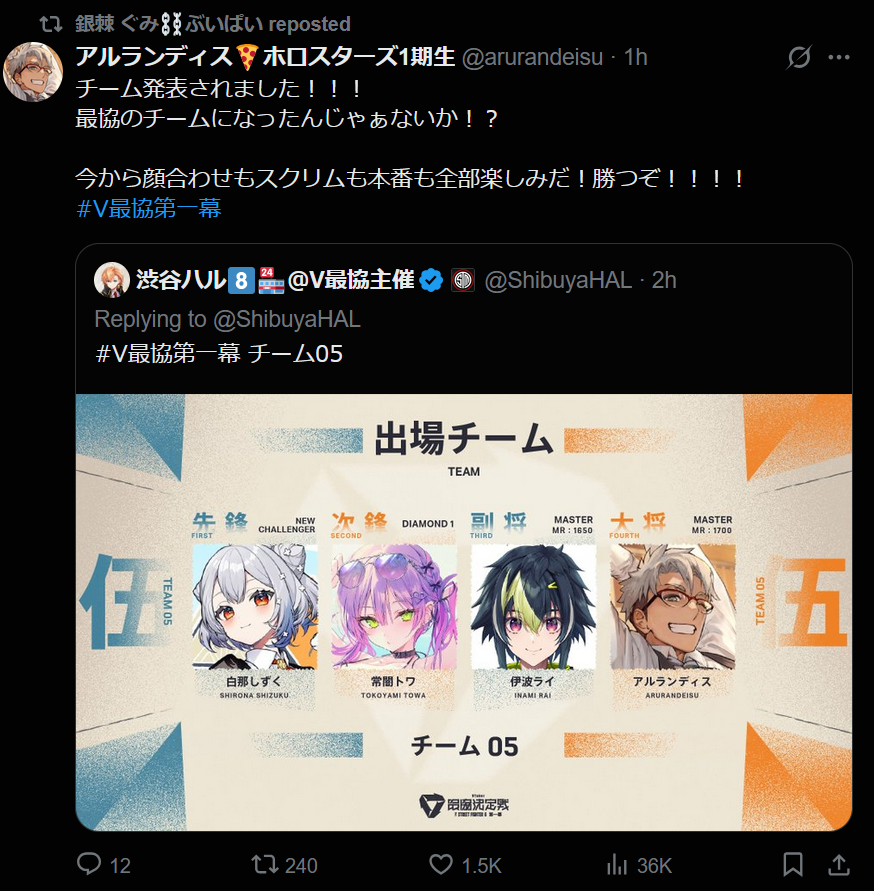Viewport: 874px width, 891px height.
Task: Like the post with the heart icon
Action: pos(441,864)
